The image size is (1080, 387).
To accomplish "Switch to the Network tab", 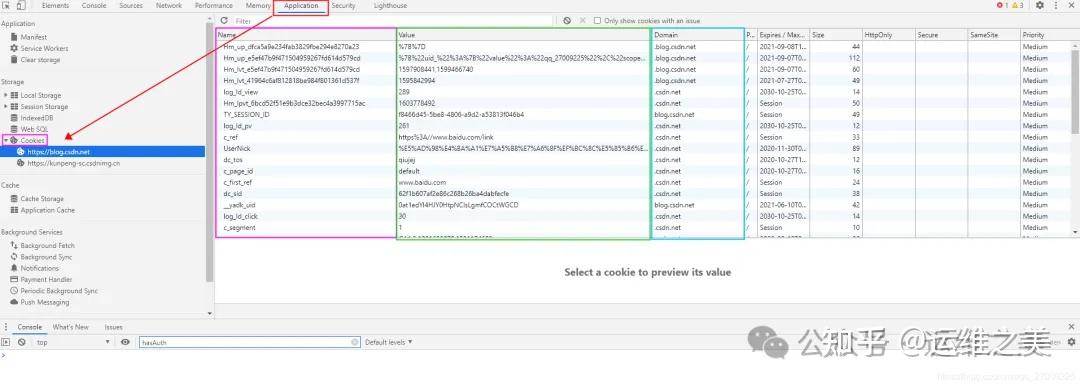I will [169, 6].
